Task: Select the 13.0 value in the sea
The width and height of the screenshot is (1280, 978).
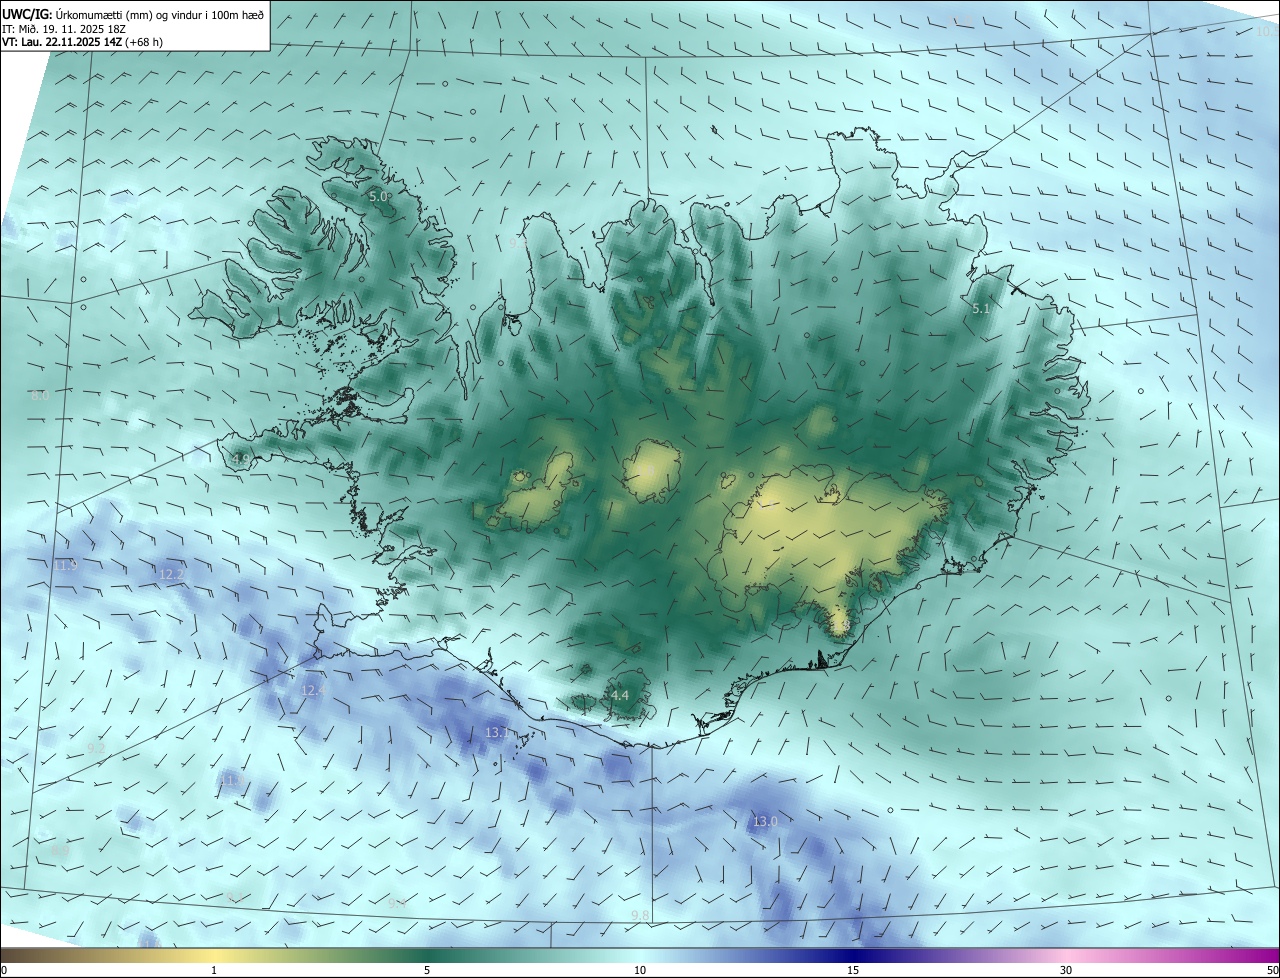Action: (765, 822)
